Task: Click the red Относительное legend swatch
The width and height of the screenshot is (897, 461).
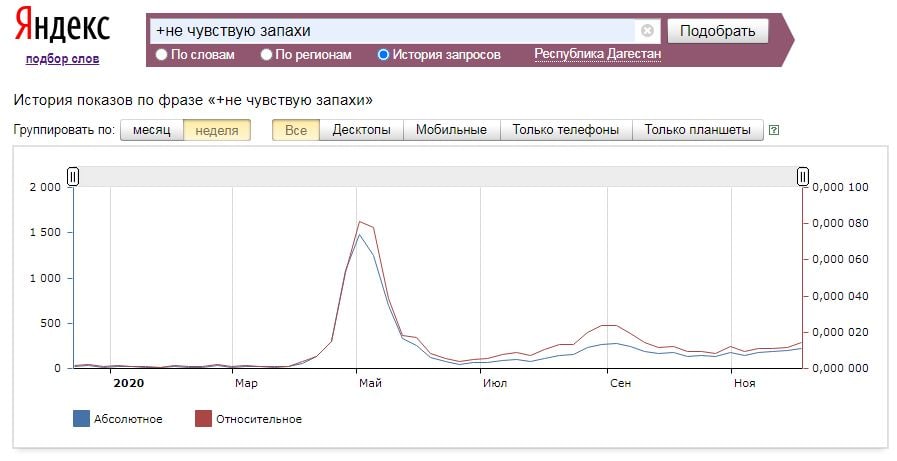Action: pyautogui.click(x=204, y=419)
